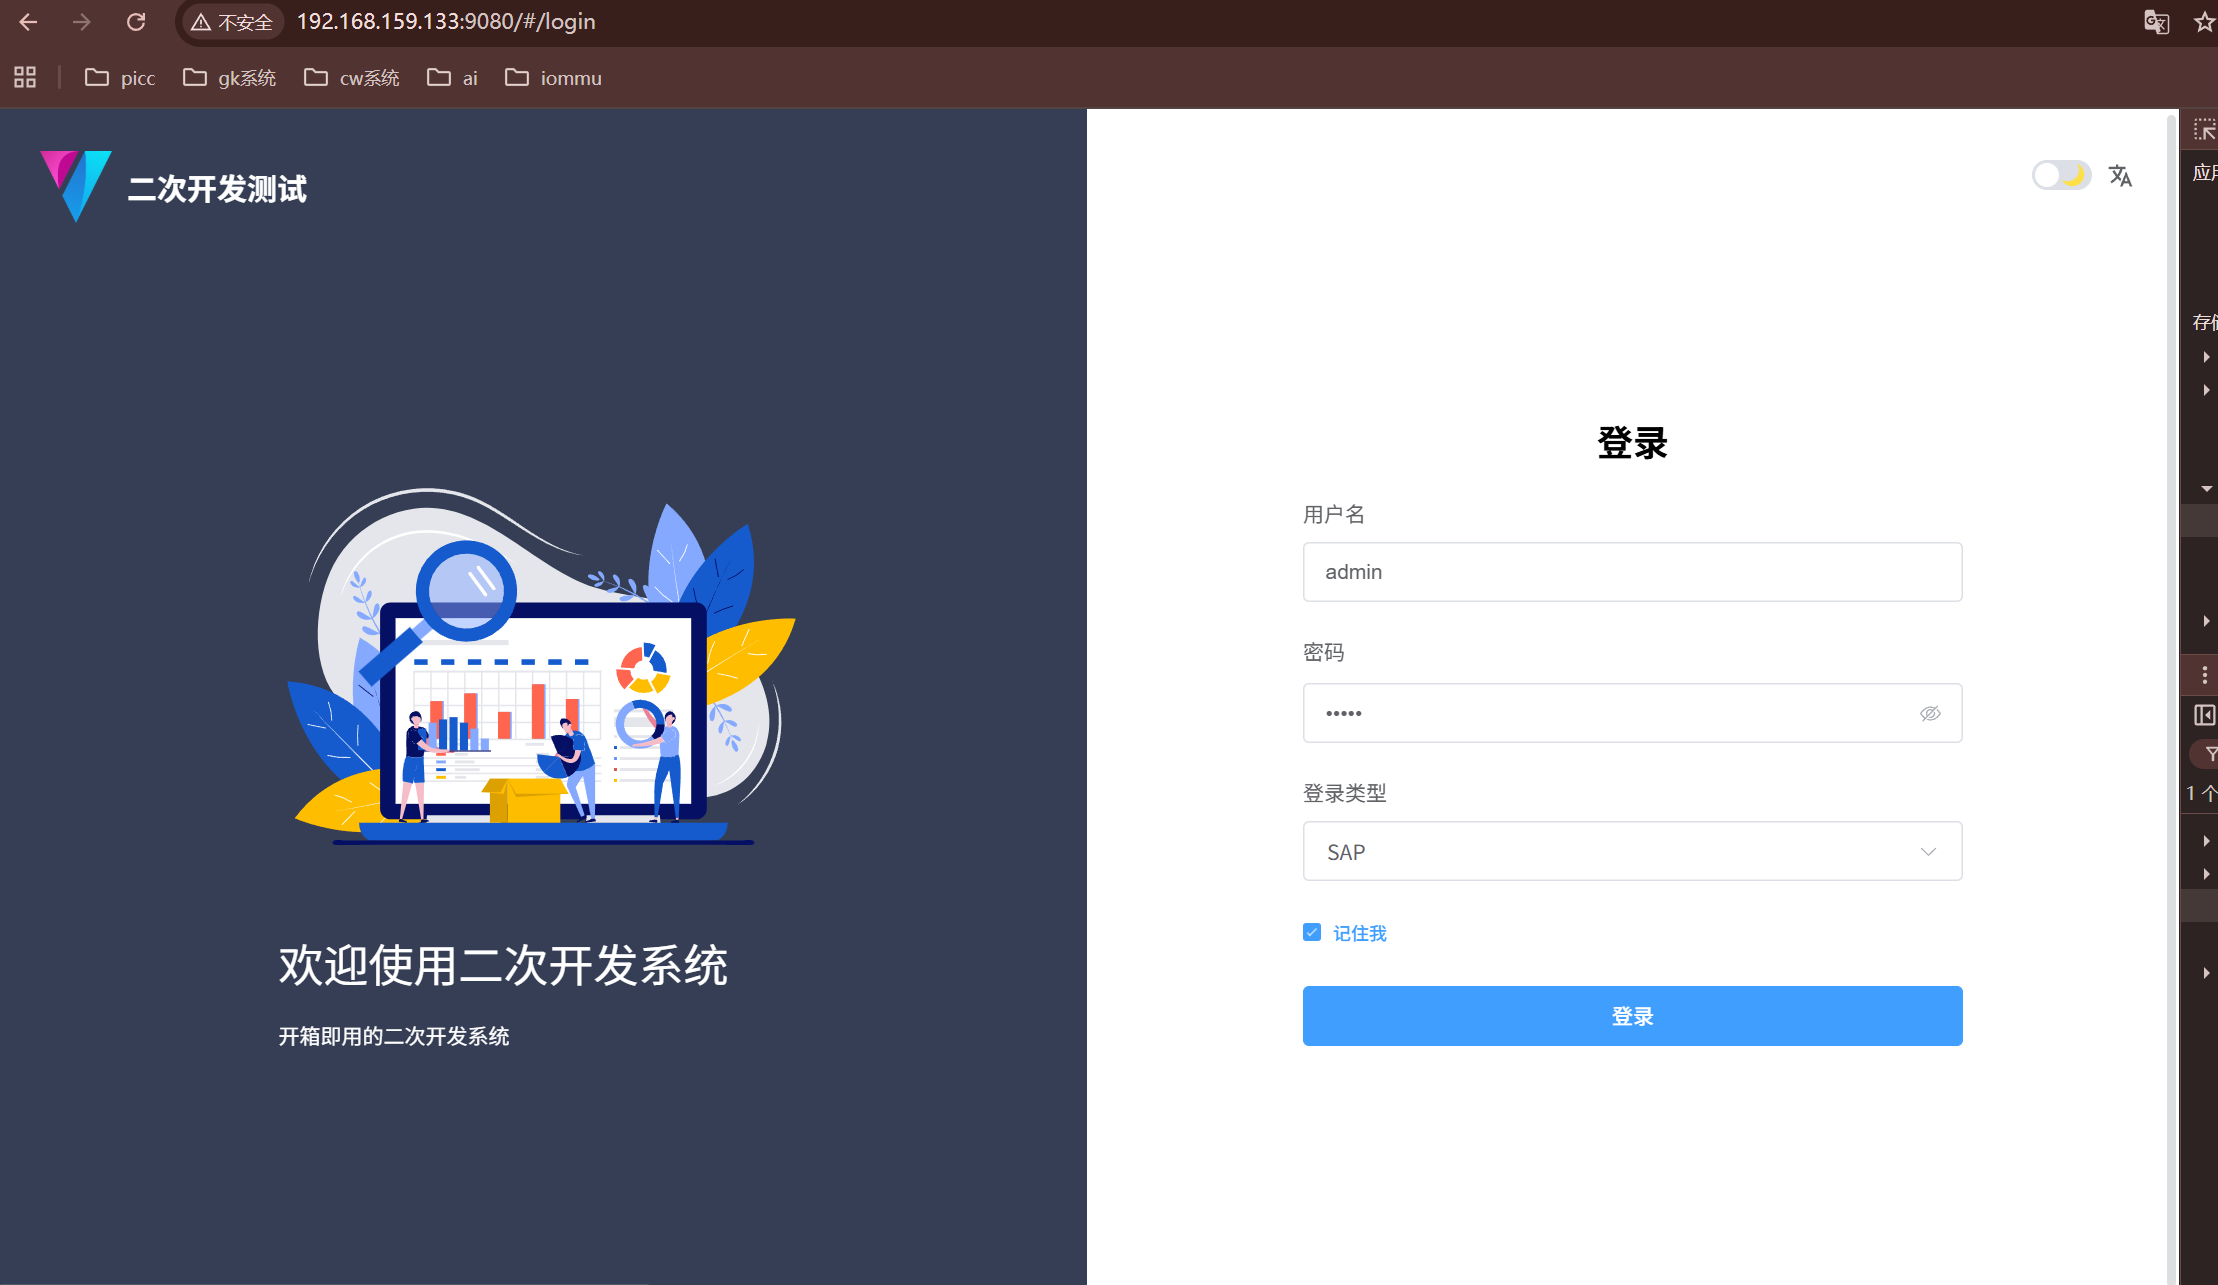This screenshot has width=2218, height=1285.
Task: Click the dashboard analytics illustration
Action: pyautogui.click(x=541, y=667)
